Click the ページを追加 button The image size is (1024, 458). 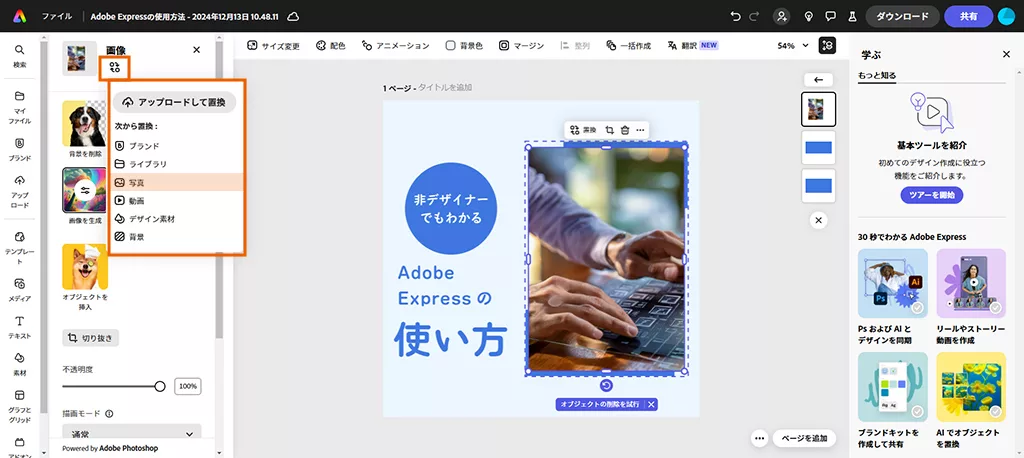(x=804, y=438)
